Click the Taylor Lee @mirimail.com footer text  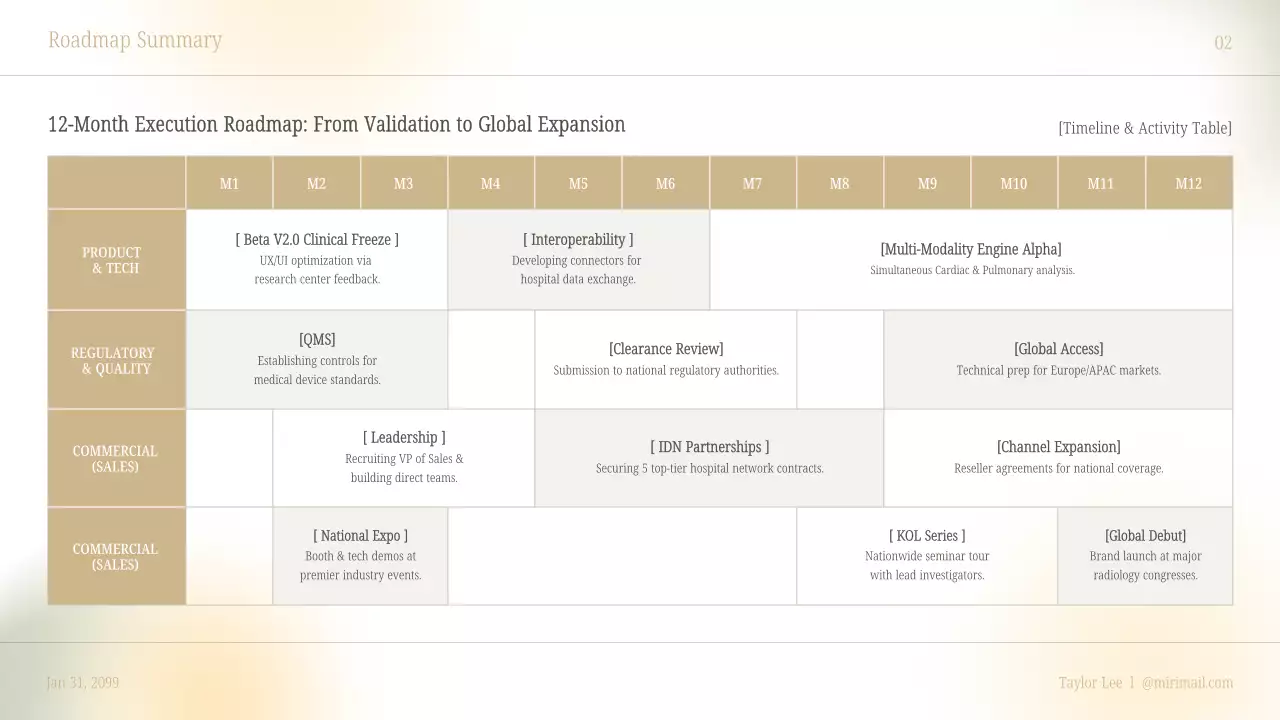click(1145, 683)
